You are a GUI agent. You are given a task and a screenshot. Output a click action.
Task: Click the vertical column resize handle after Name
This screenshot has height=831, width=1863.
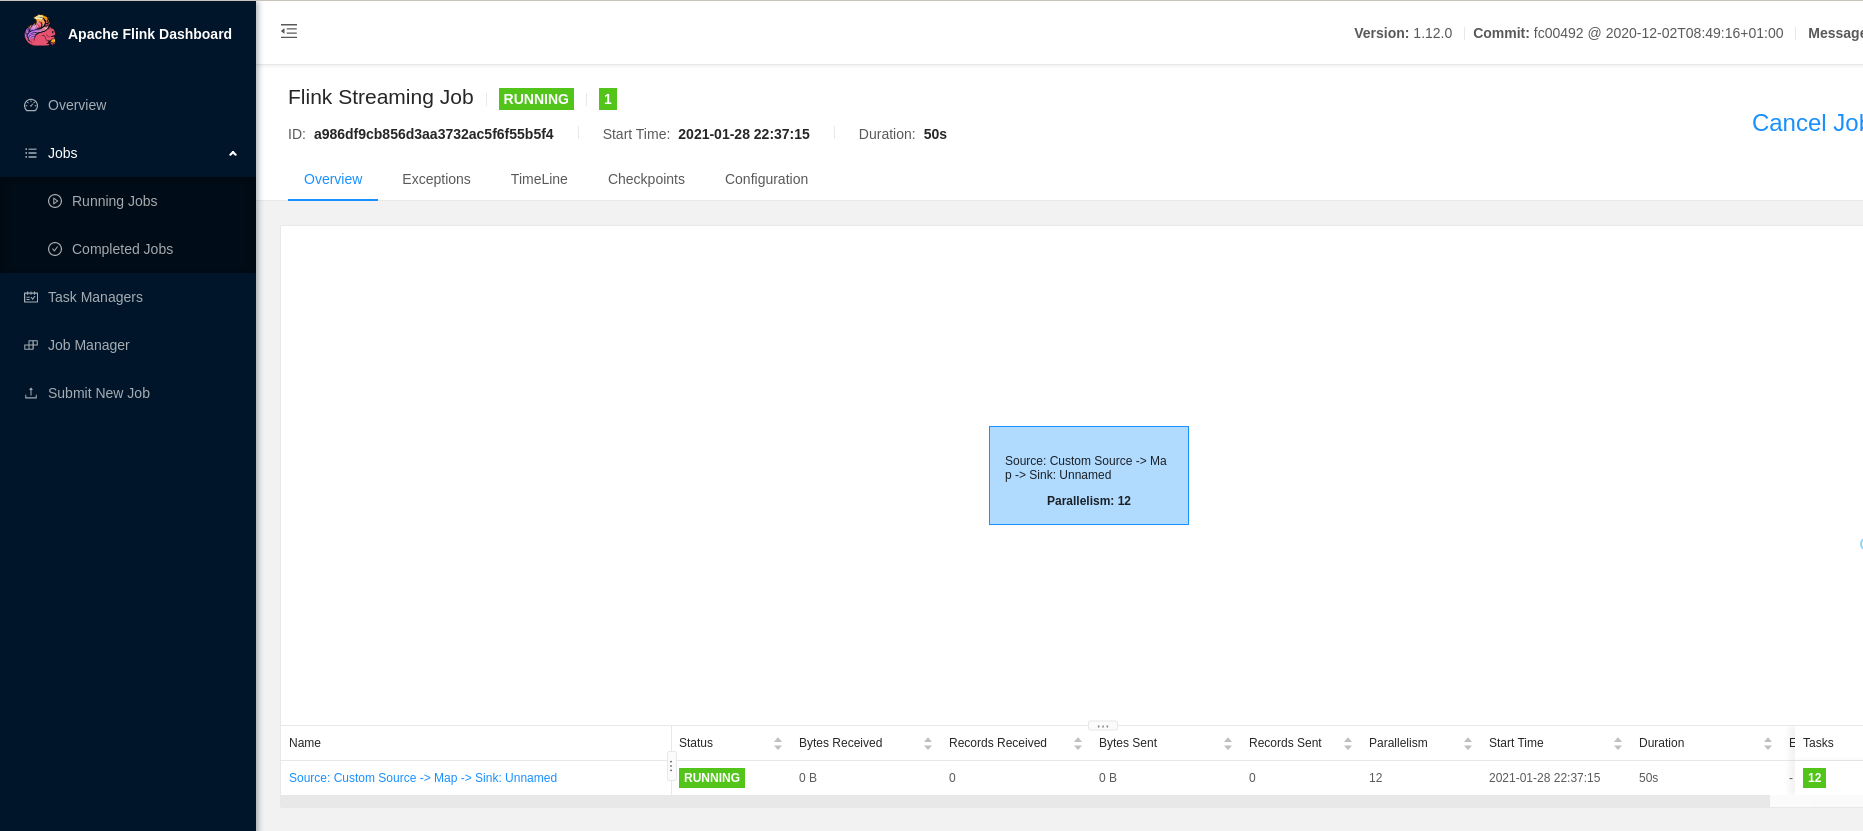click(671, 765)
